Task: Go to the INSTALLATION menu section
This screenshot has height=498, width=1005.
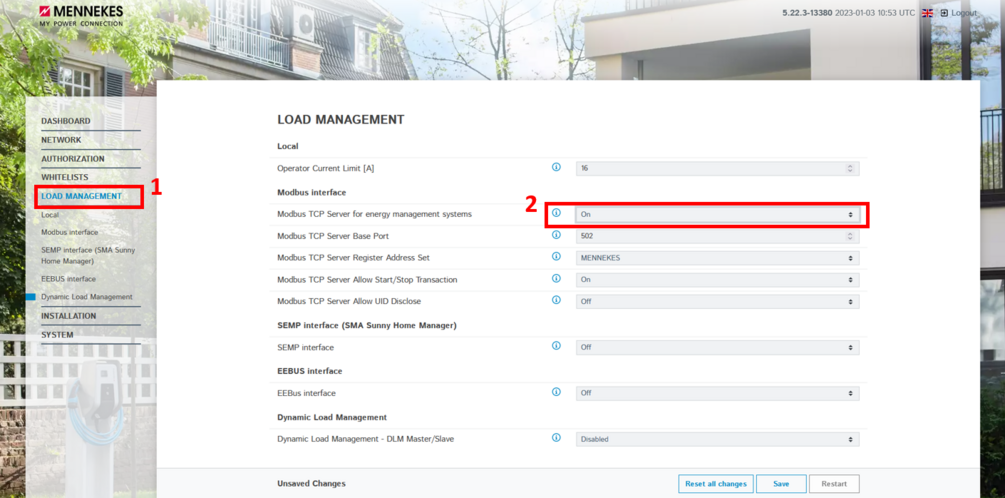Action: pos(69,316)
